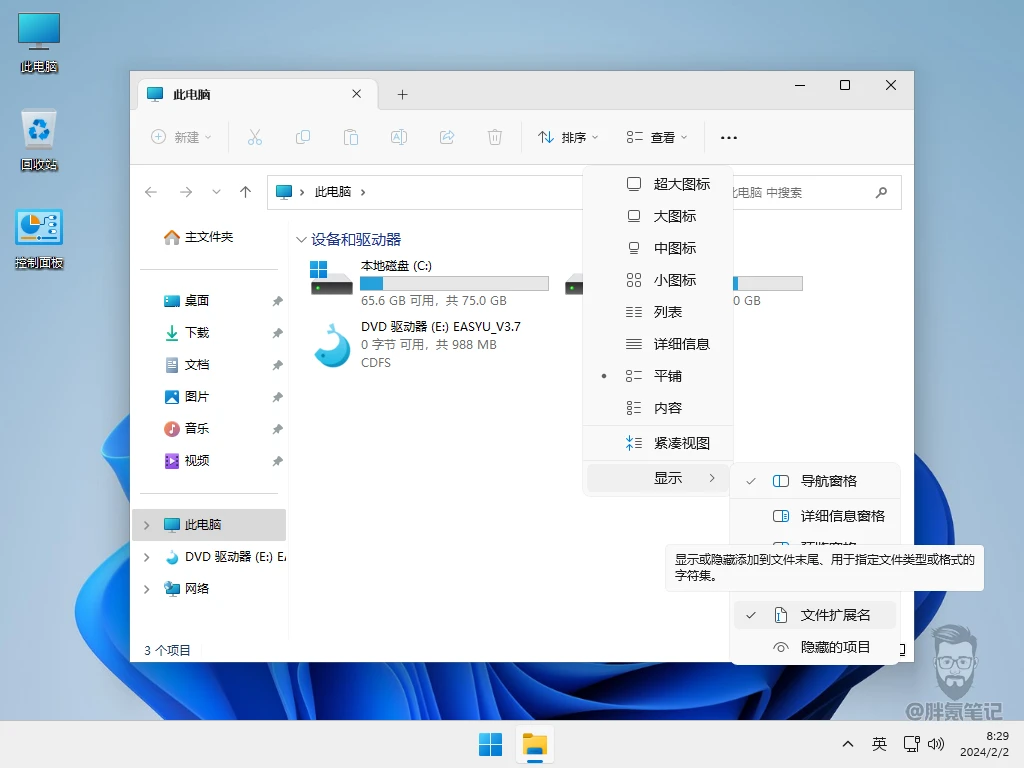1024x768 pixels.
Task: Toggle 文件扩展名 file extensions option
Action: 814,615
